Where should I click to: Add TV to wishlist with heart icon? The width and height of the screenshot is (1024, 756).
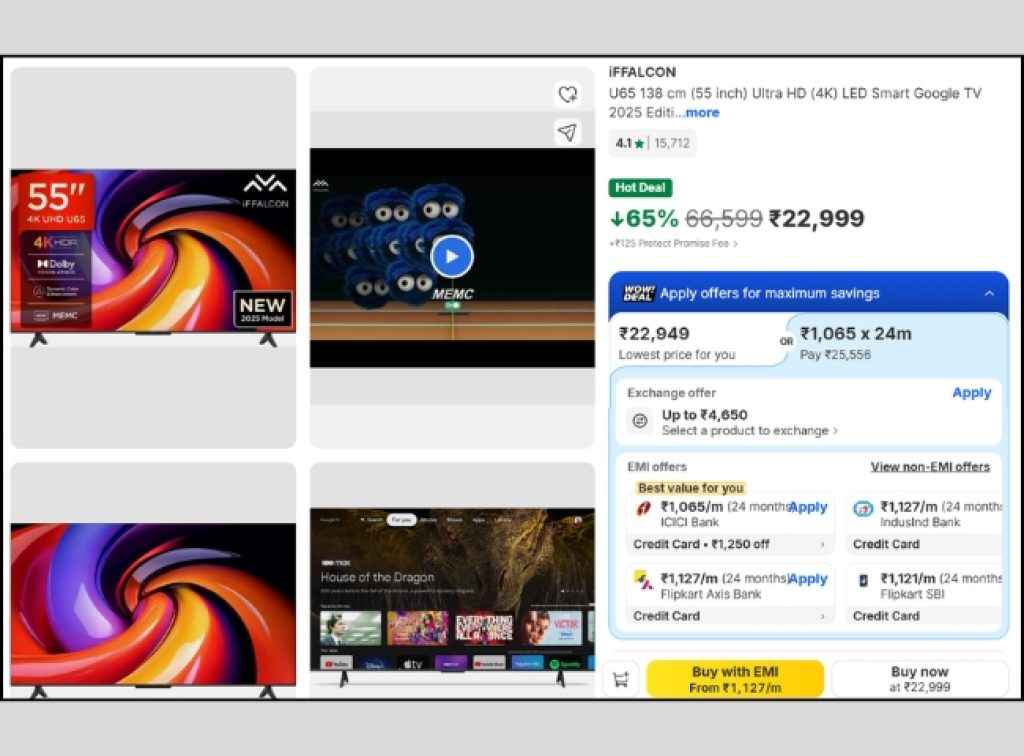point(568,95)
